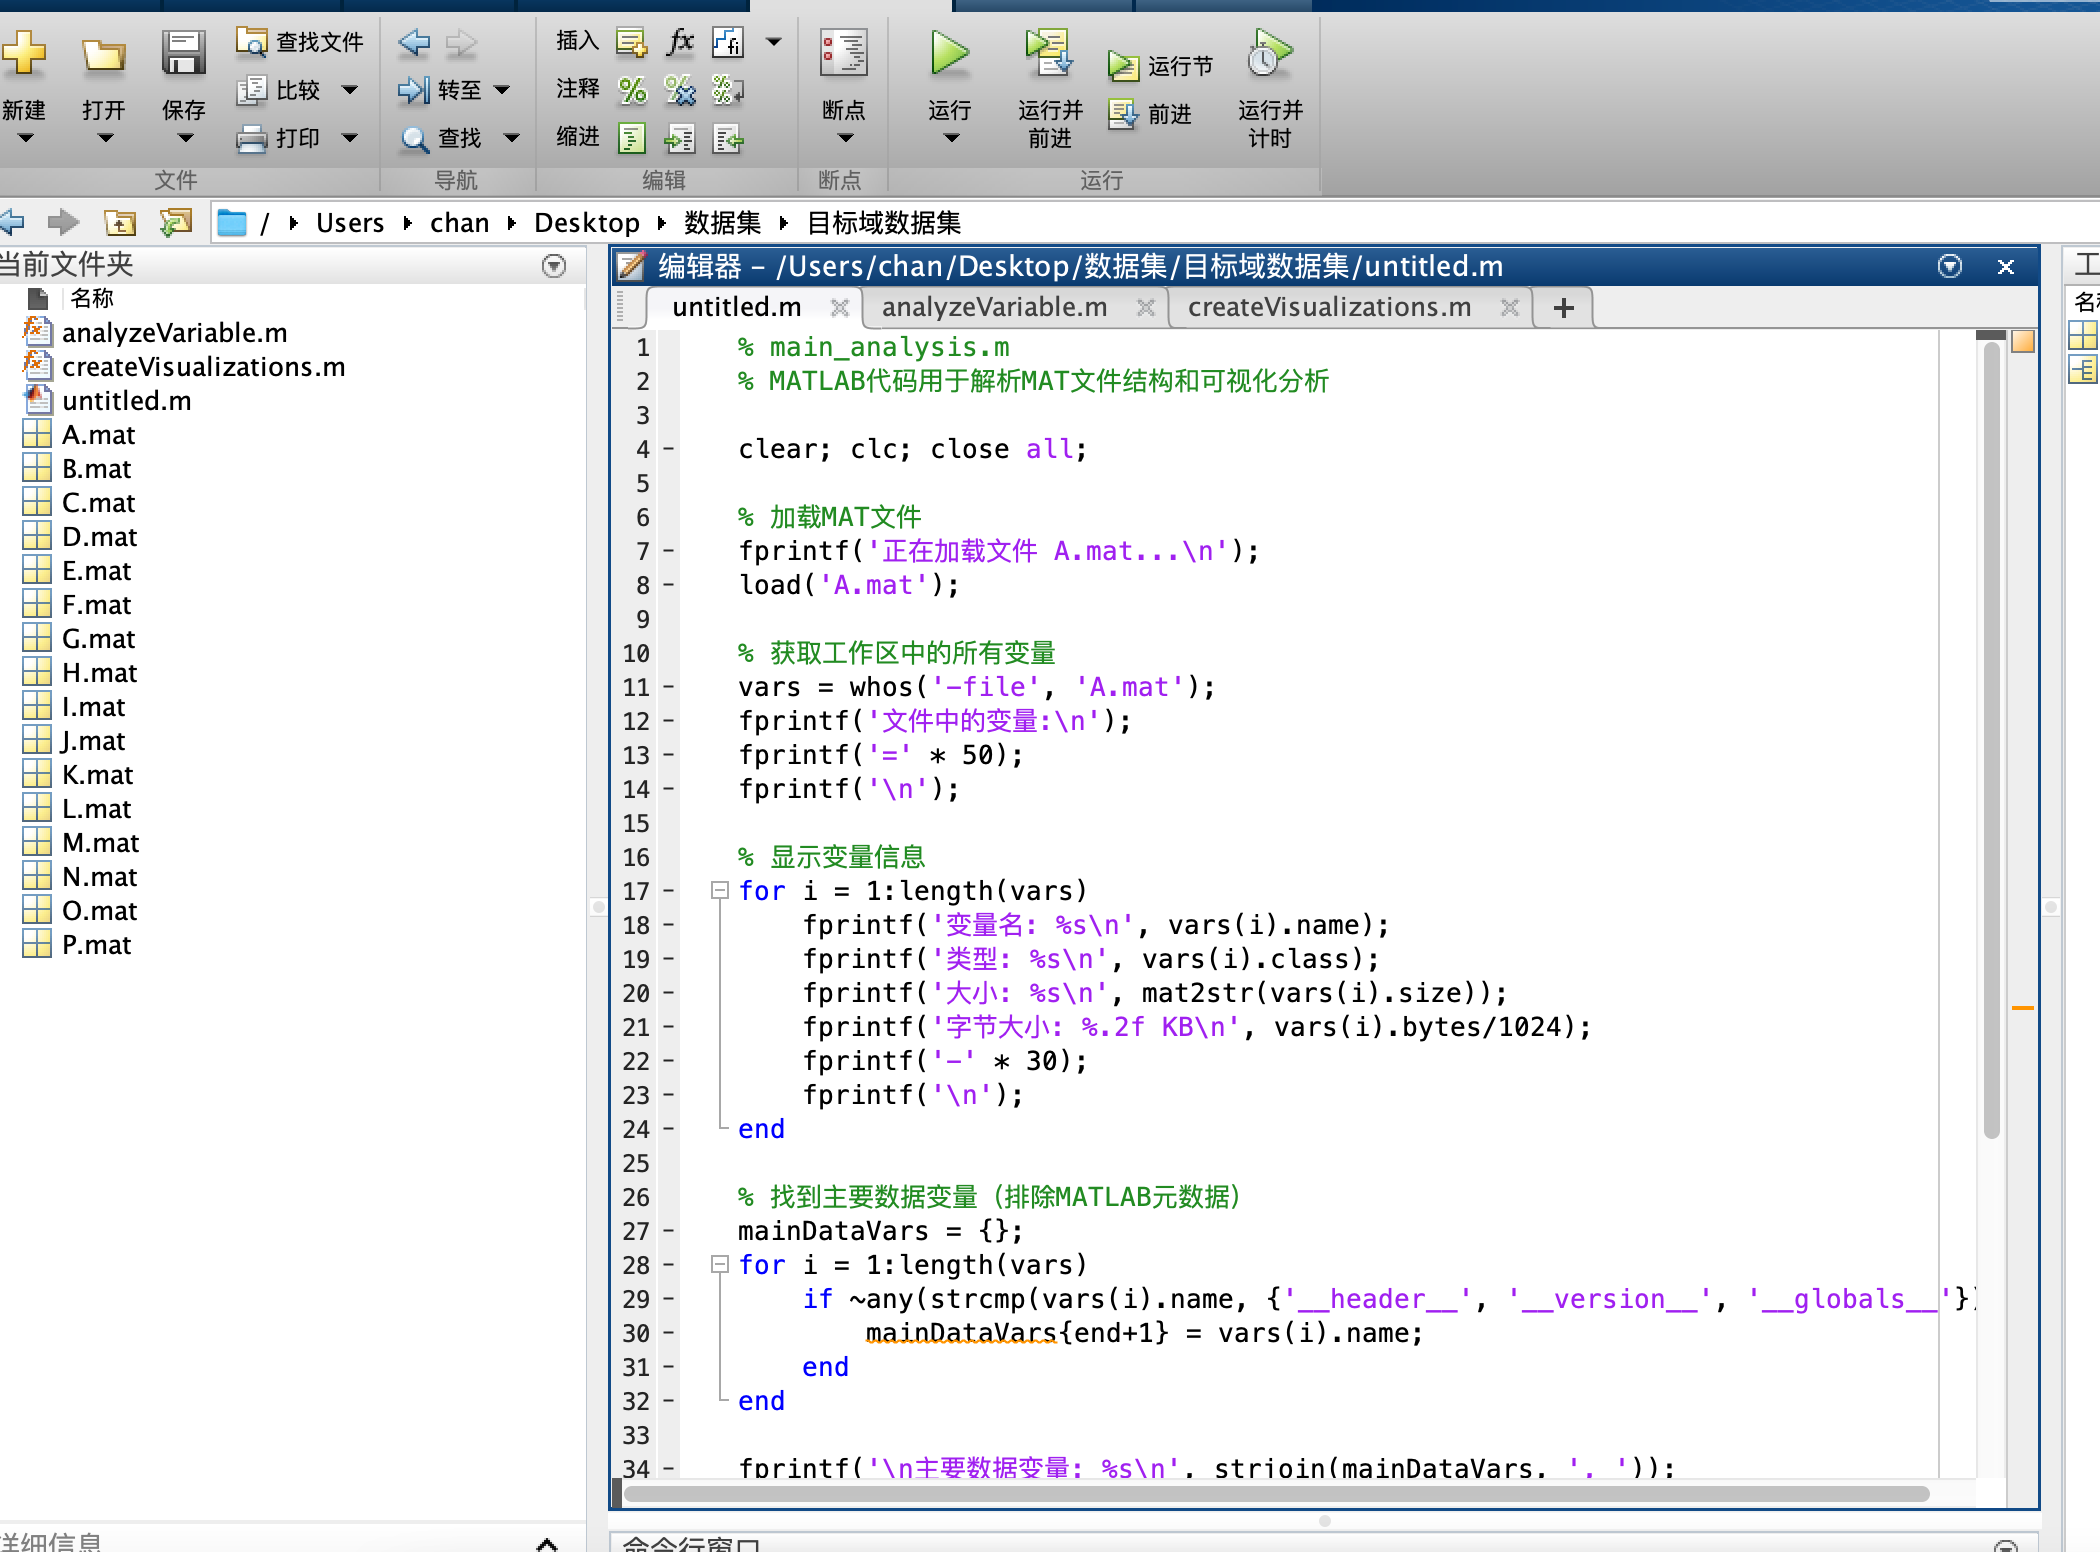
Task: Click the increase indent icon
Action: [680, 138]
